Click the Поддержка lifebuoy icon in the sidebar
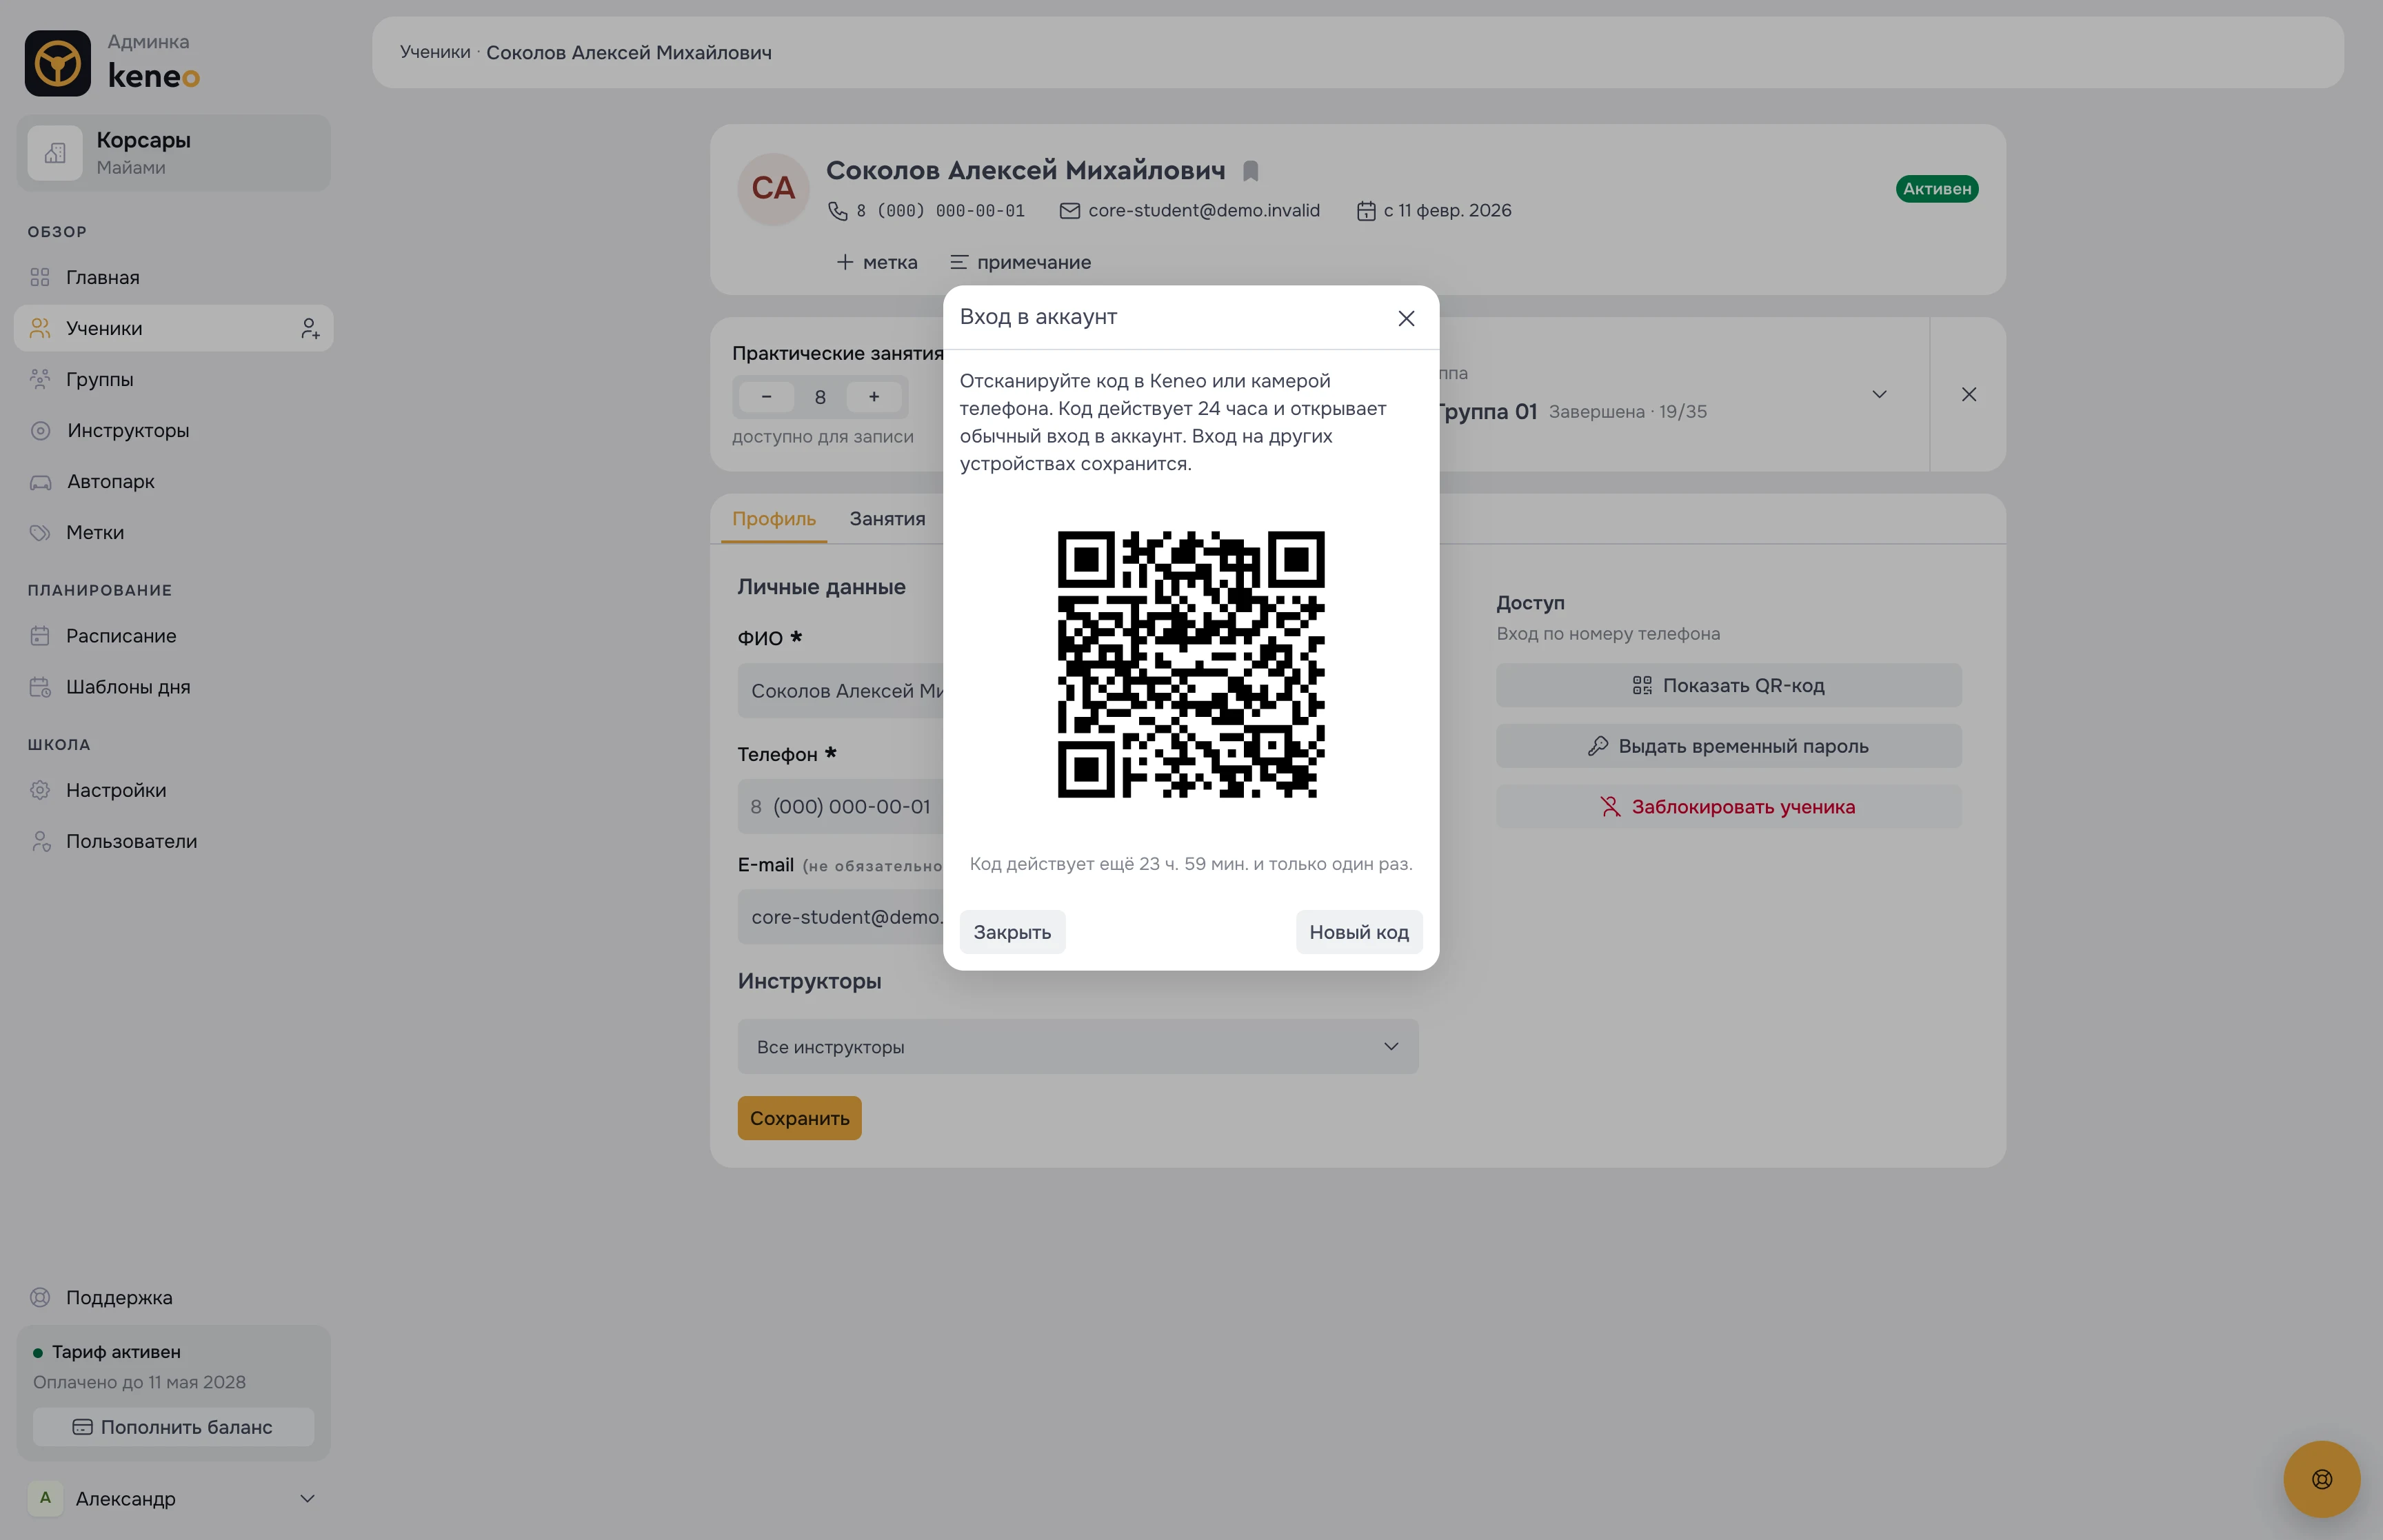 coord(40,1297)
